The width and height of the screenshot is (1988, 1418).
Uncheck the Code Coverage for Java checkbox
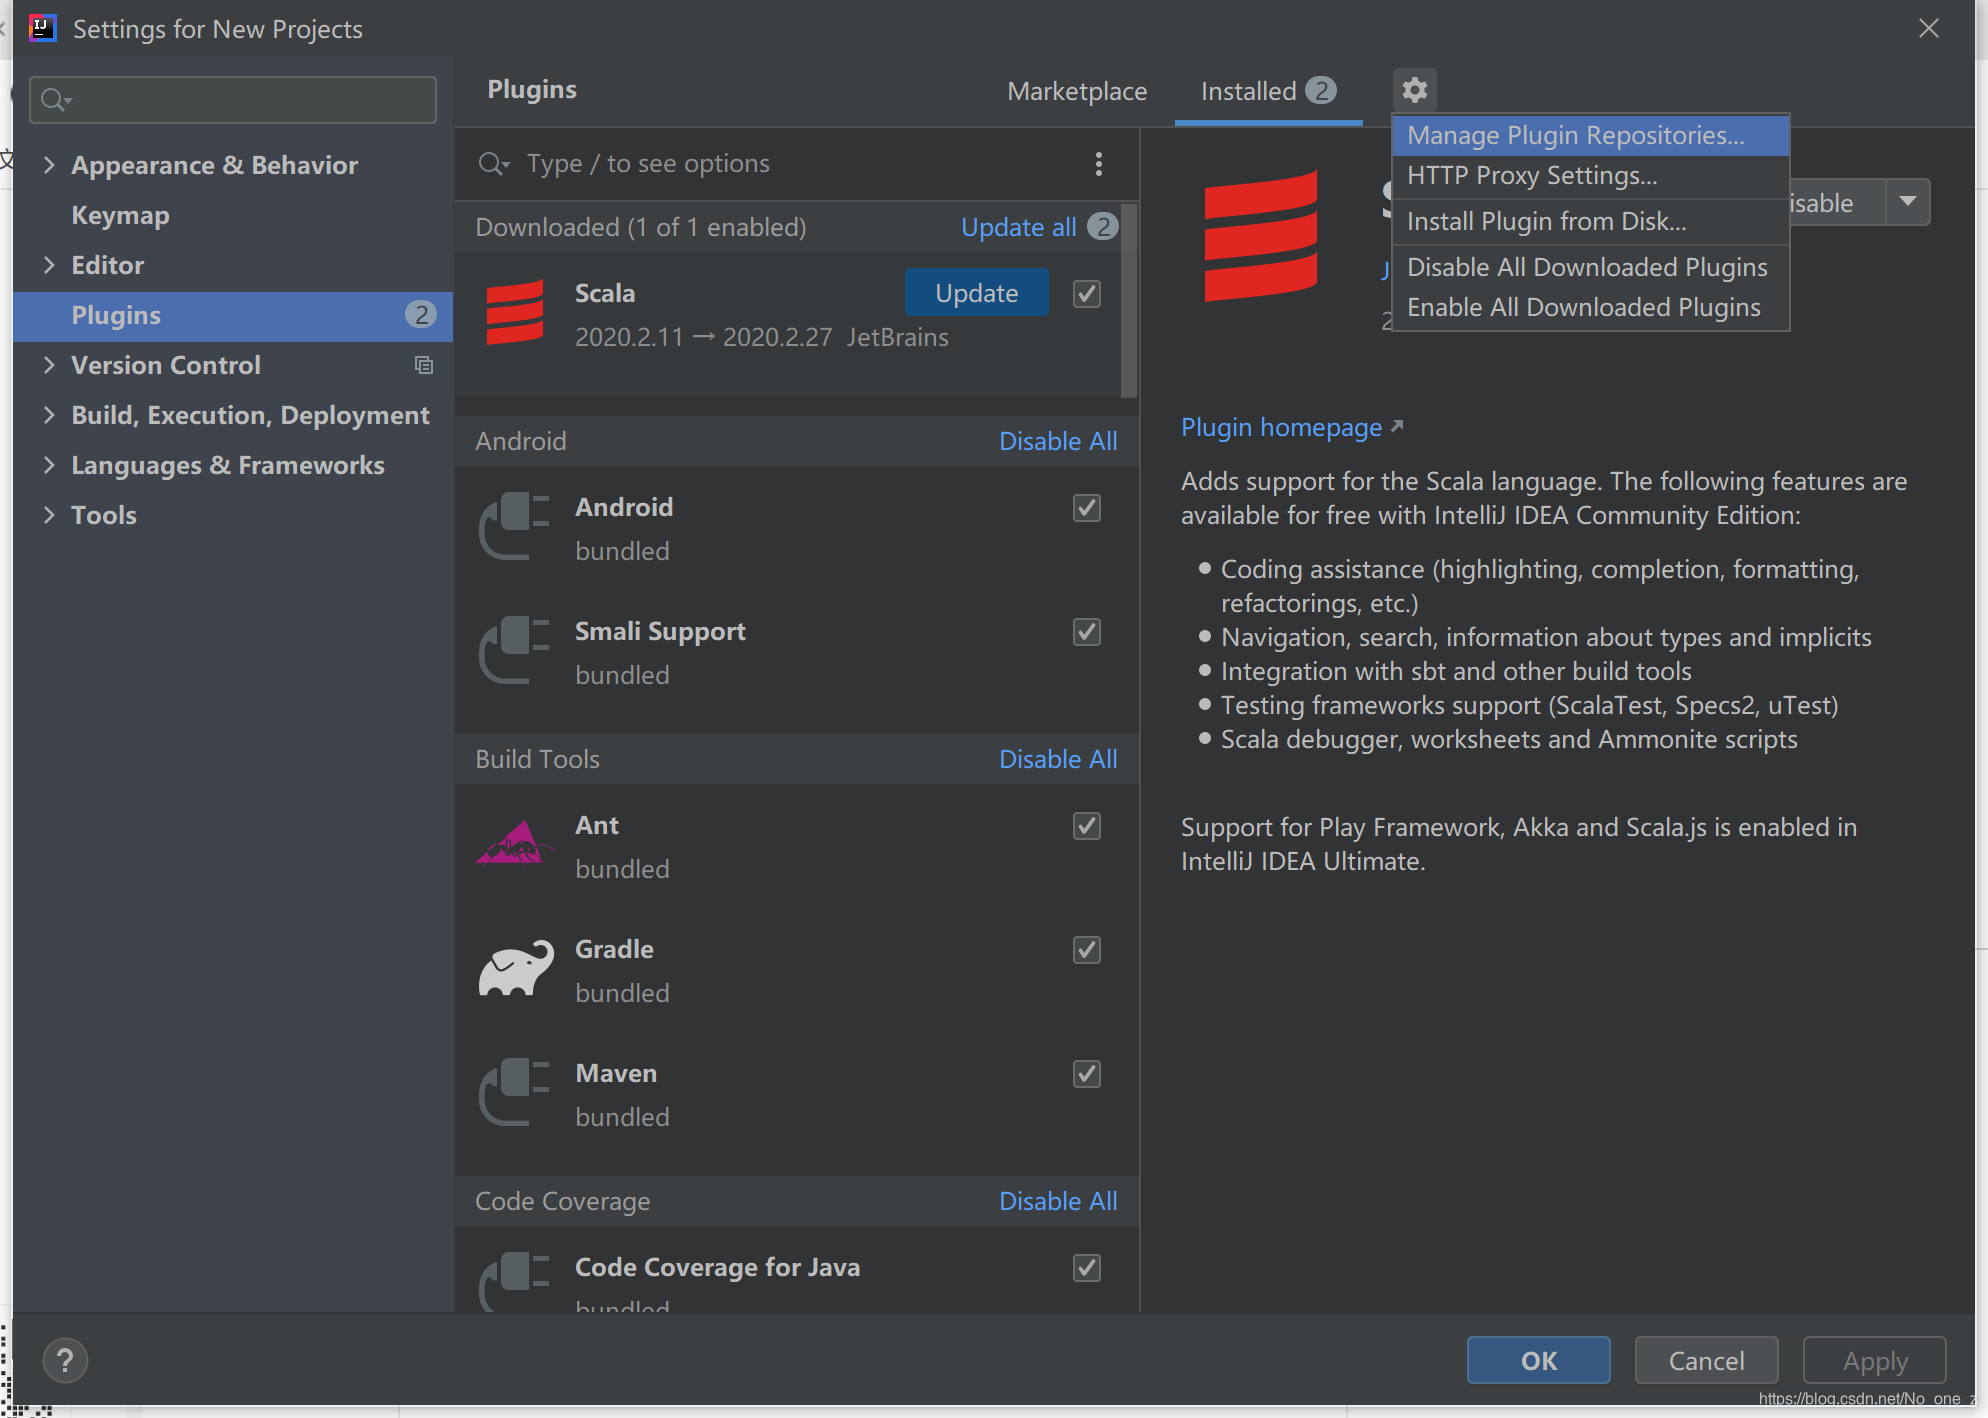point(1086,1267)
